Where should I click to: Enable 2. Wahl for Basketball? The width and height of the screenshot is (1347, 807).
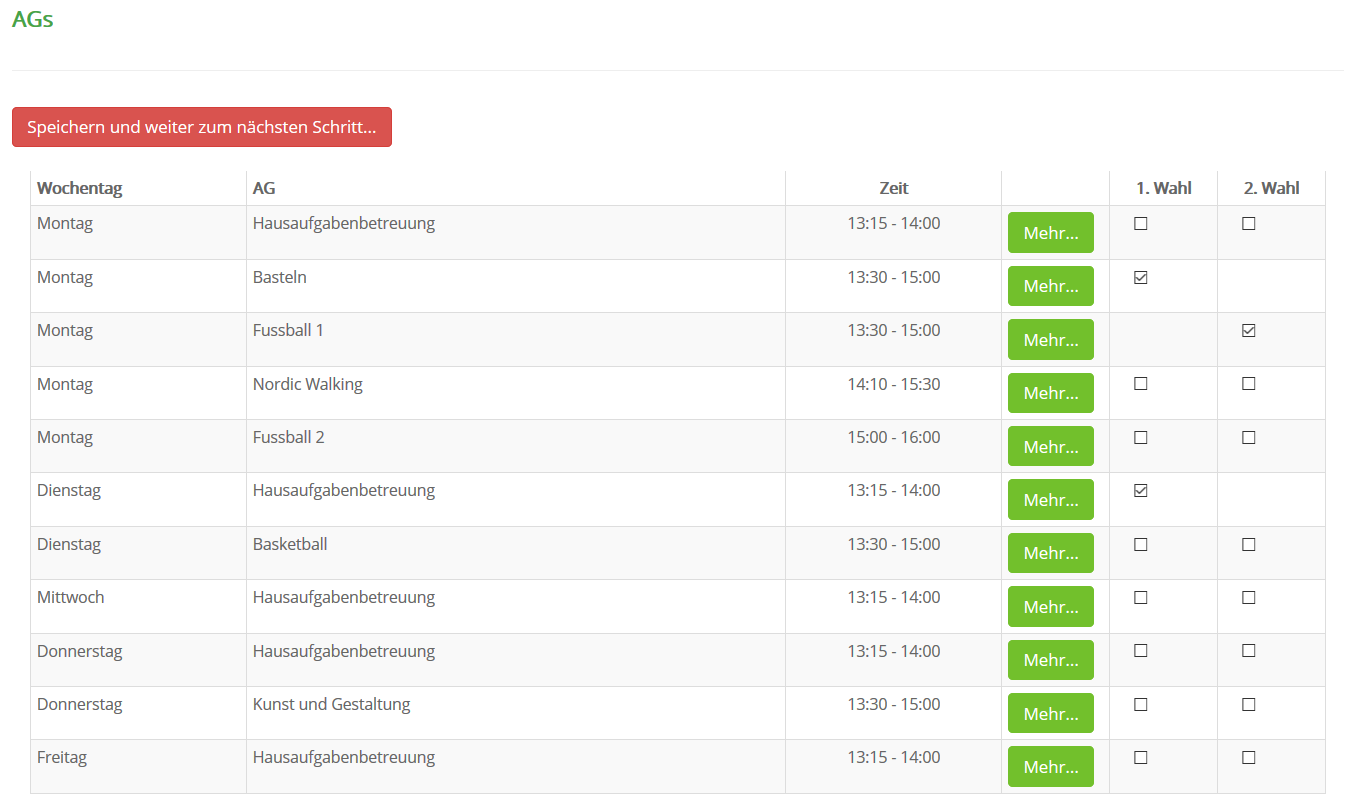(x=1248, y=545)
